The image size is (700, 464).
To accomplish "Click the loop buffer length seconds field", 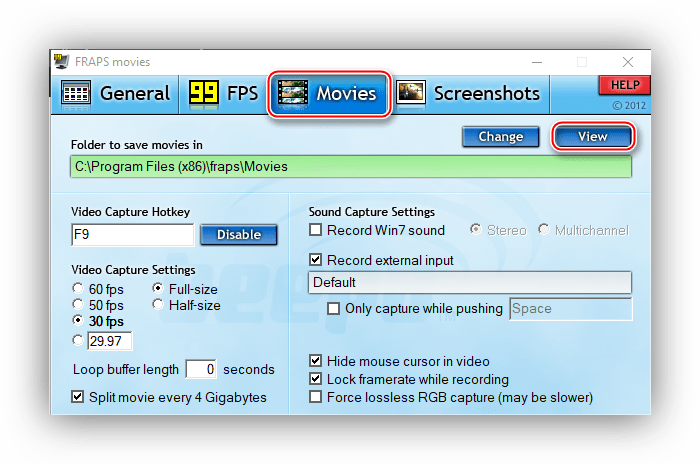I will pyautogui.click(x=201, y=369).
